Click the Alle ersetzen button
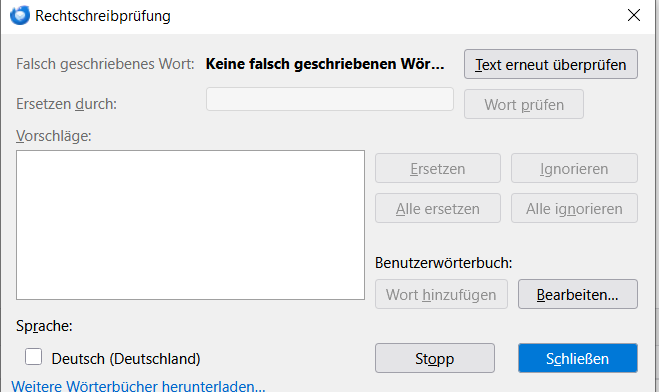Screen dimensions: 659x392 pyautogui.click(x=438, y=208)
